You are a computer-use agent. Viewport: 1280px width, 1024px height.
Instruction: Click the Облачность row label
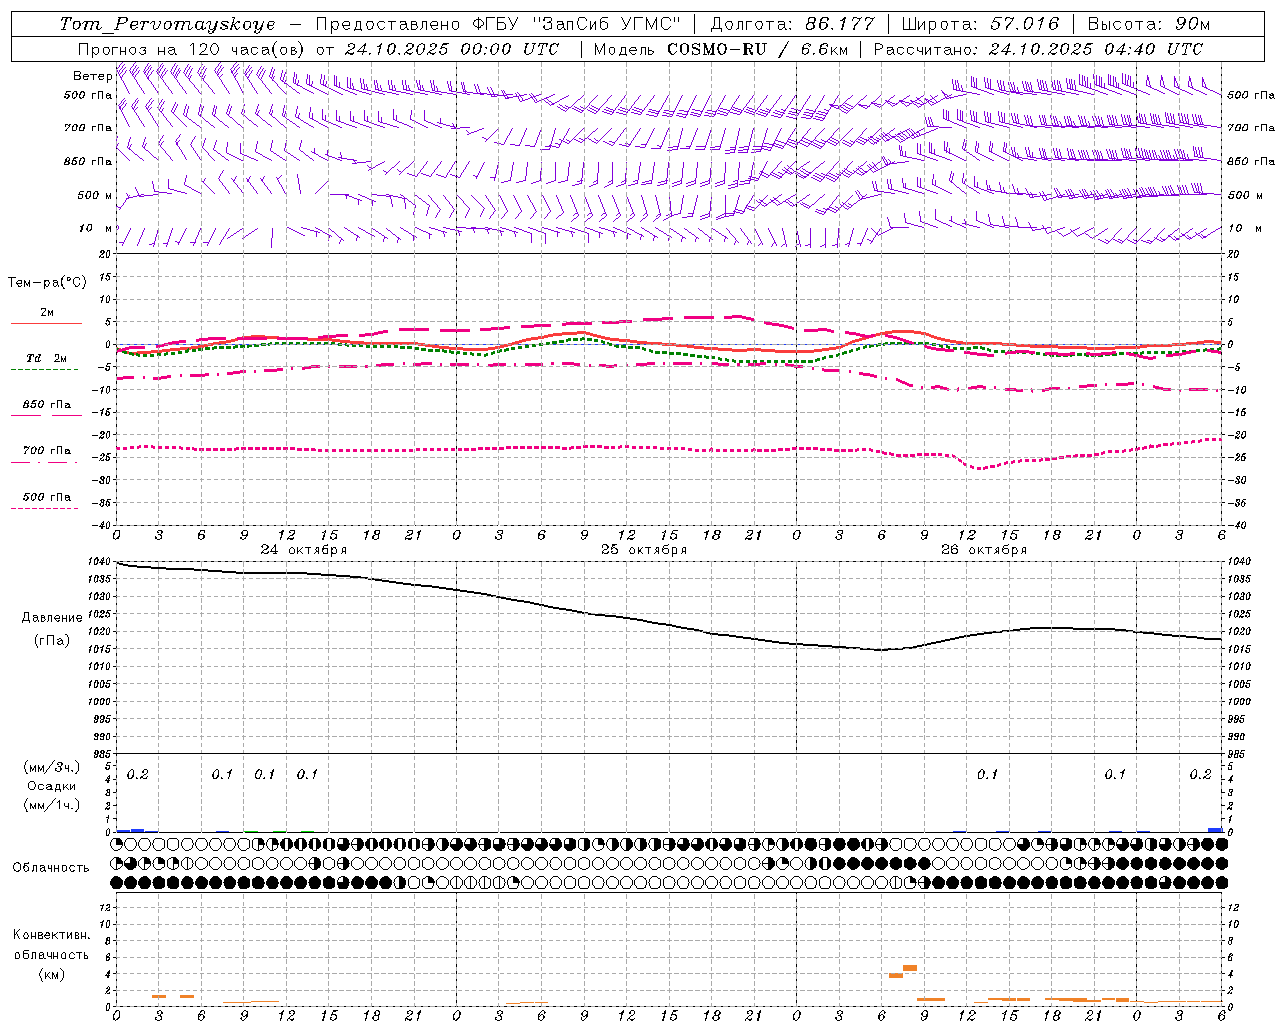[51, 868]
